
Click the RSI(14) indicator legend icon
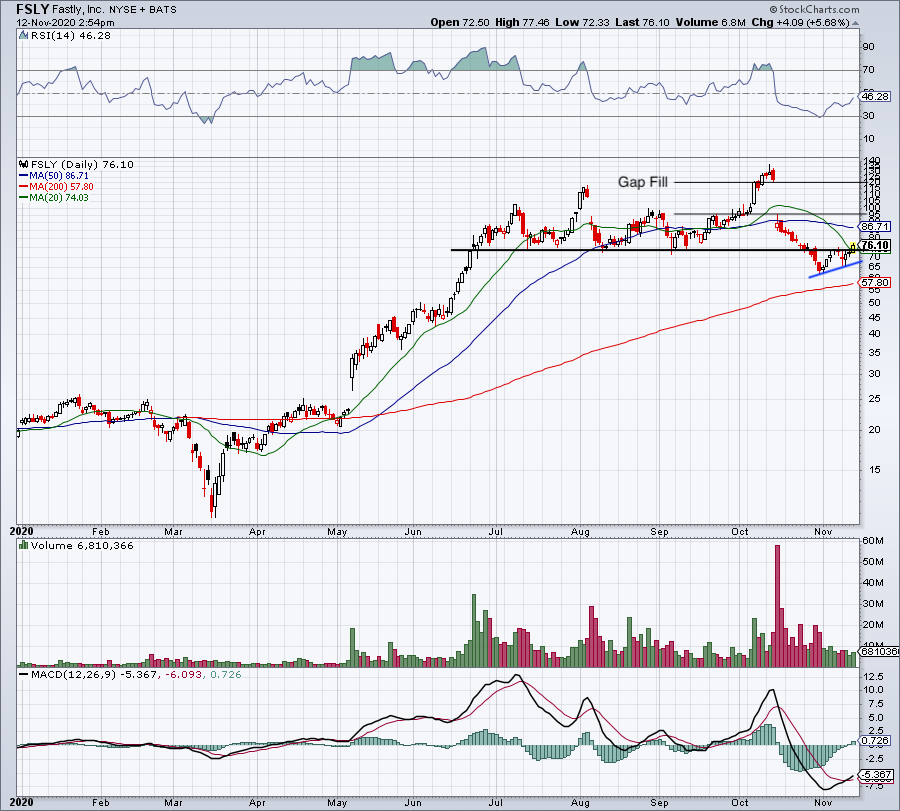[x=24, y=36]
